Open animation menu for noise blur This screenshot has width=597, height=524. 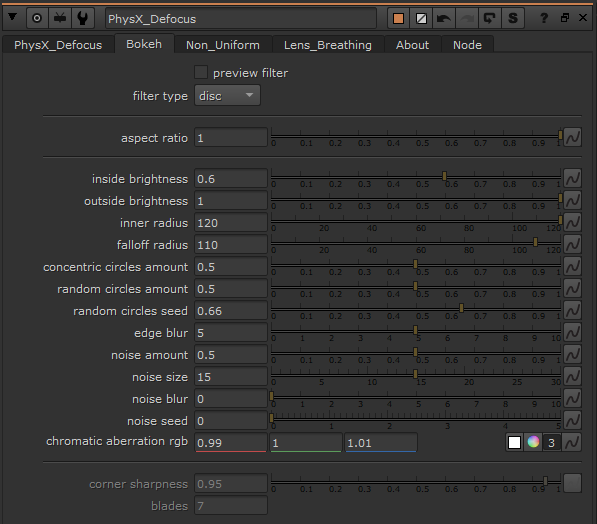(572, 399)
